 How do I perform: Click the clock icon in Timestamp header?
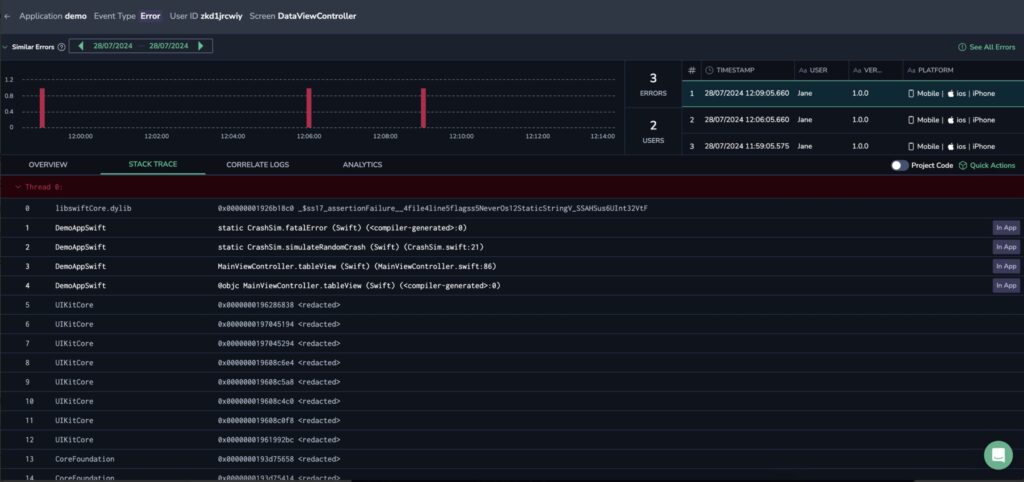coord(709,70)
